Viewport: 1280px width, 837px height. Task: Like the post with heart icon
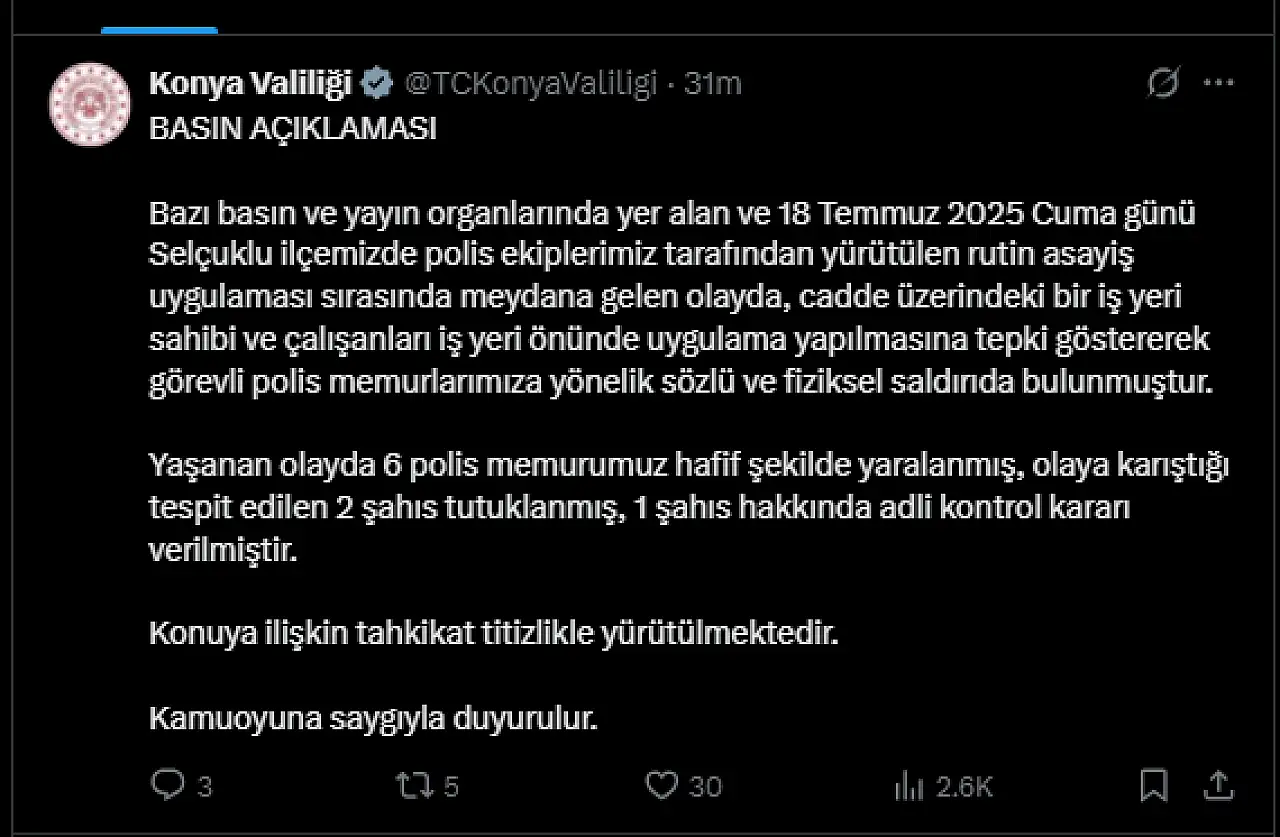point(662,785)
